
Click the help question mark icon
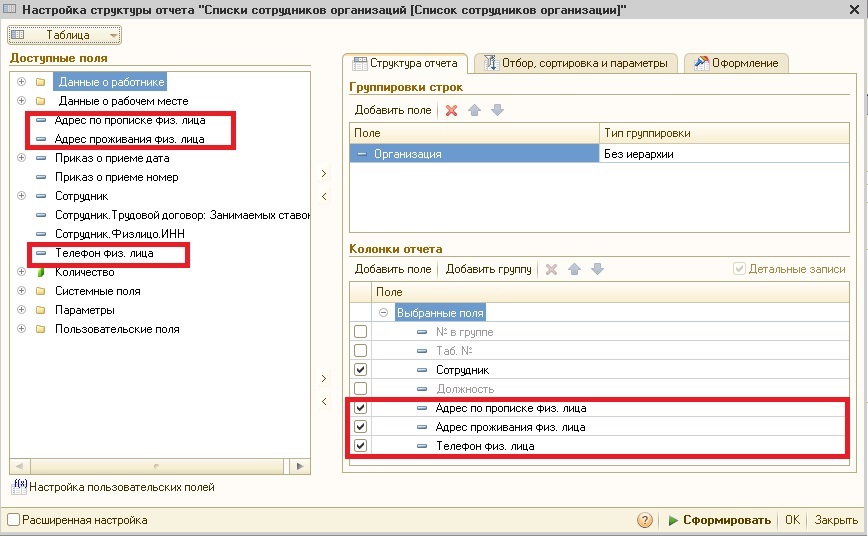tap(644, 520)
